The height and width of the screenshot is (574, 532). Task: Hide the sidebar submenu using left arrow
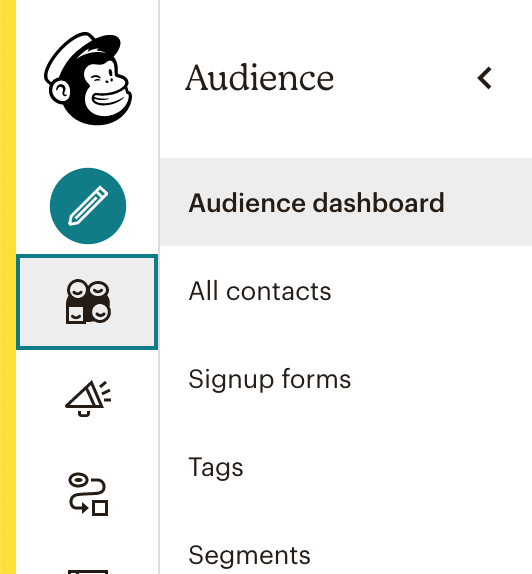tap(484, 78)
